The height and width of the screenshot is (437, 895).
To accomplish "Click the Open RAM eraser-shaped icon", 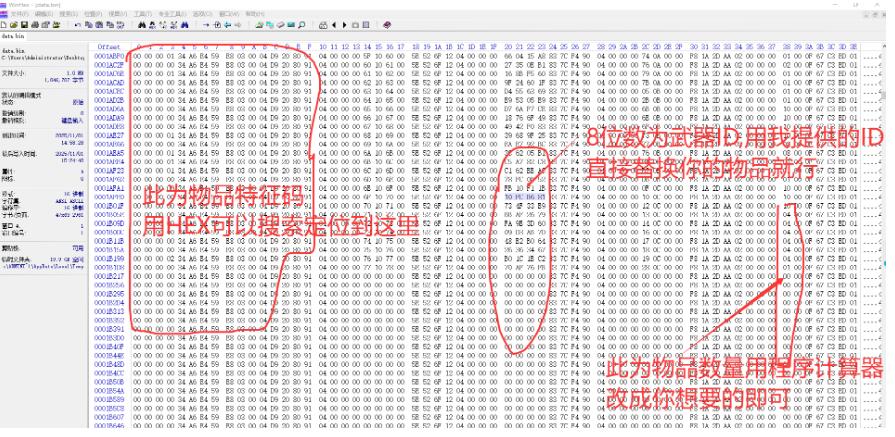I will [280, 25].
